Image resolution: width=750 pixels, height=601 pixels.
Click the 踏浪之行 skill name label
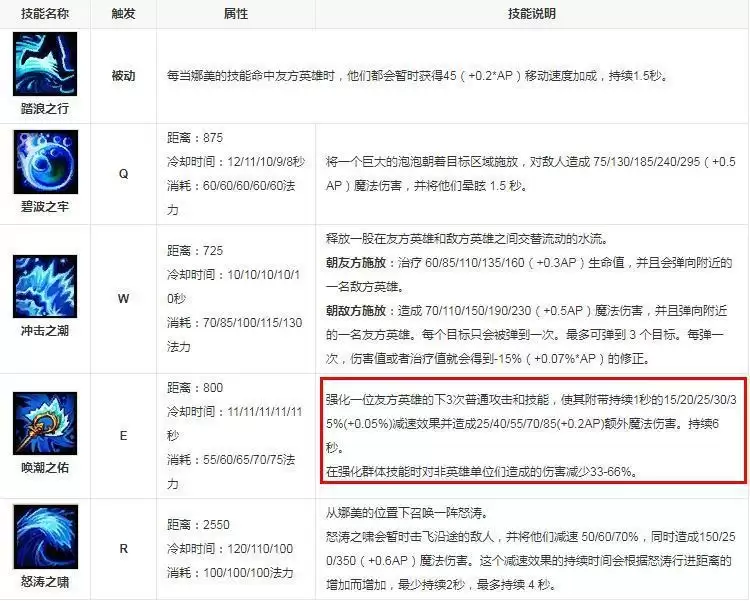coord(45,109)
